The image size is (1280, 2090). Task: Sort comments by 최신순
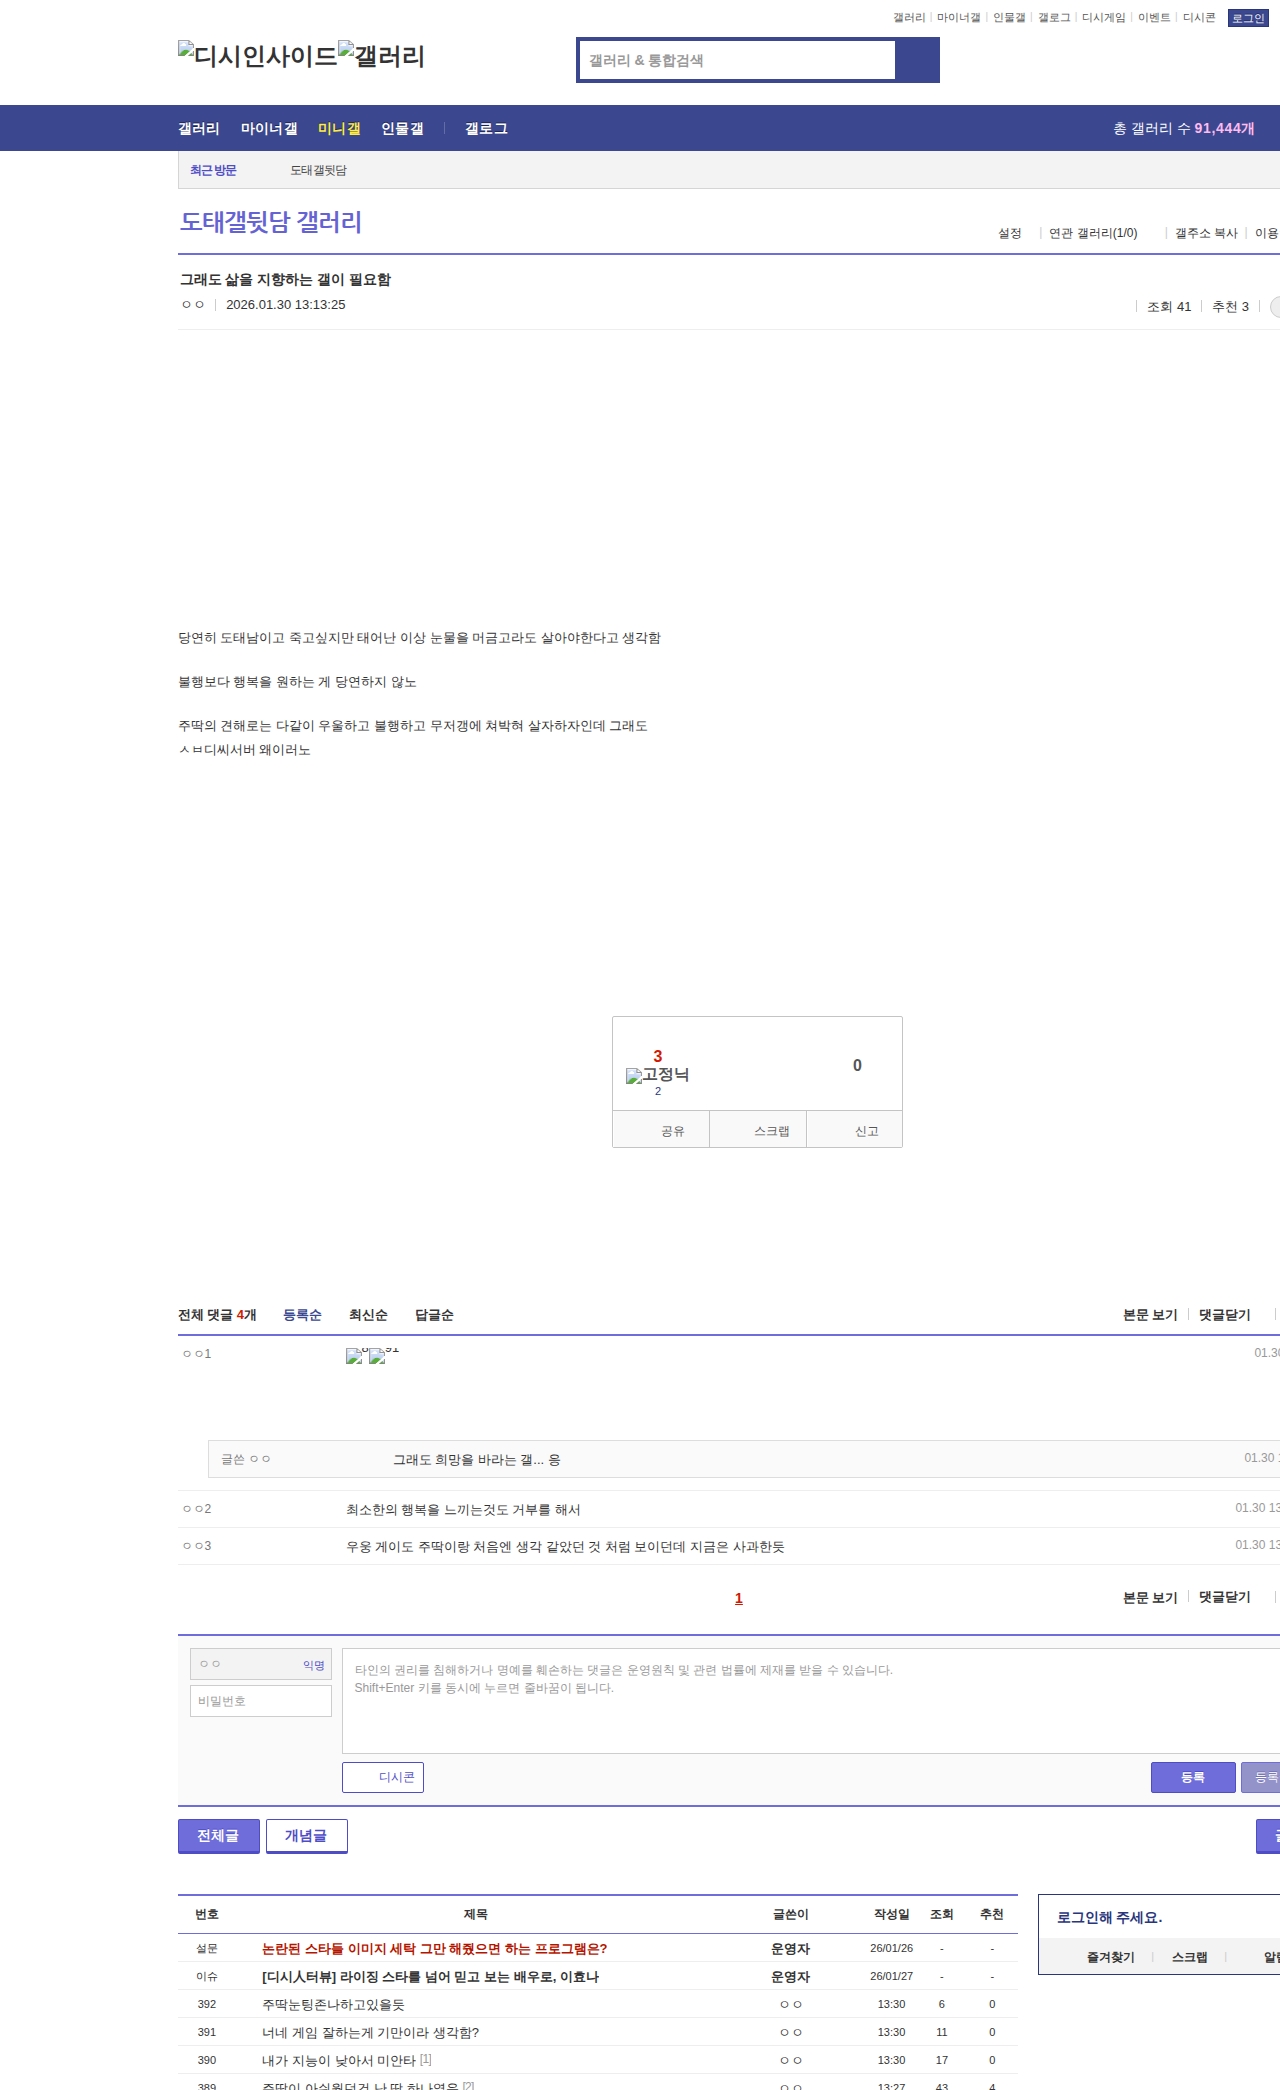pos(368,1315)
